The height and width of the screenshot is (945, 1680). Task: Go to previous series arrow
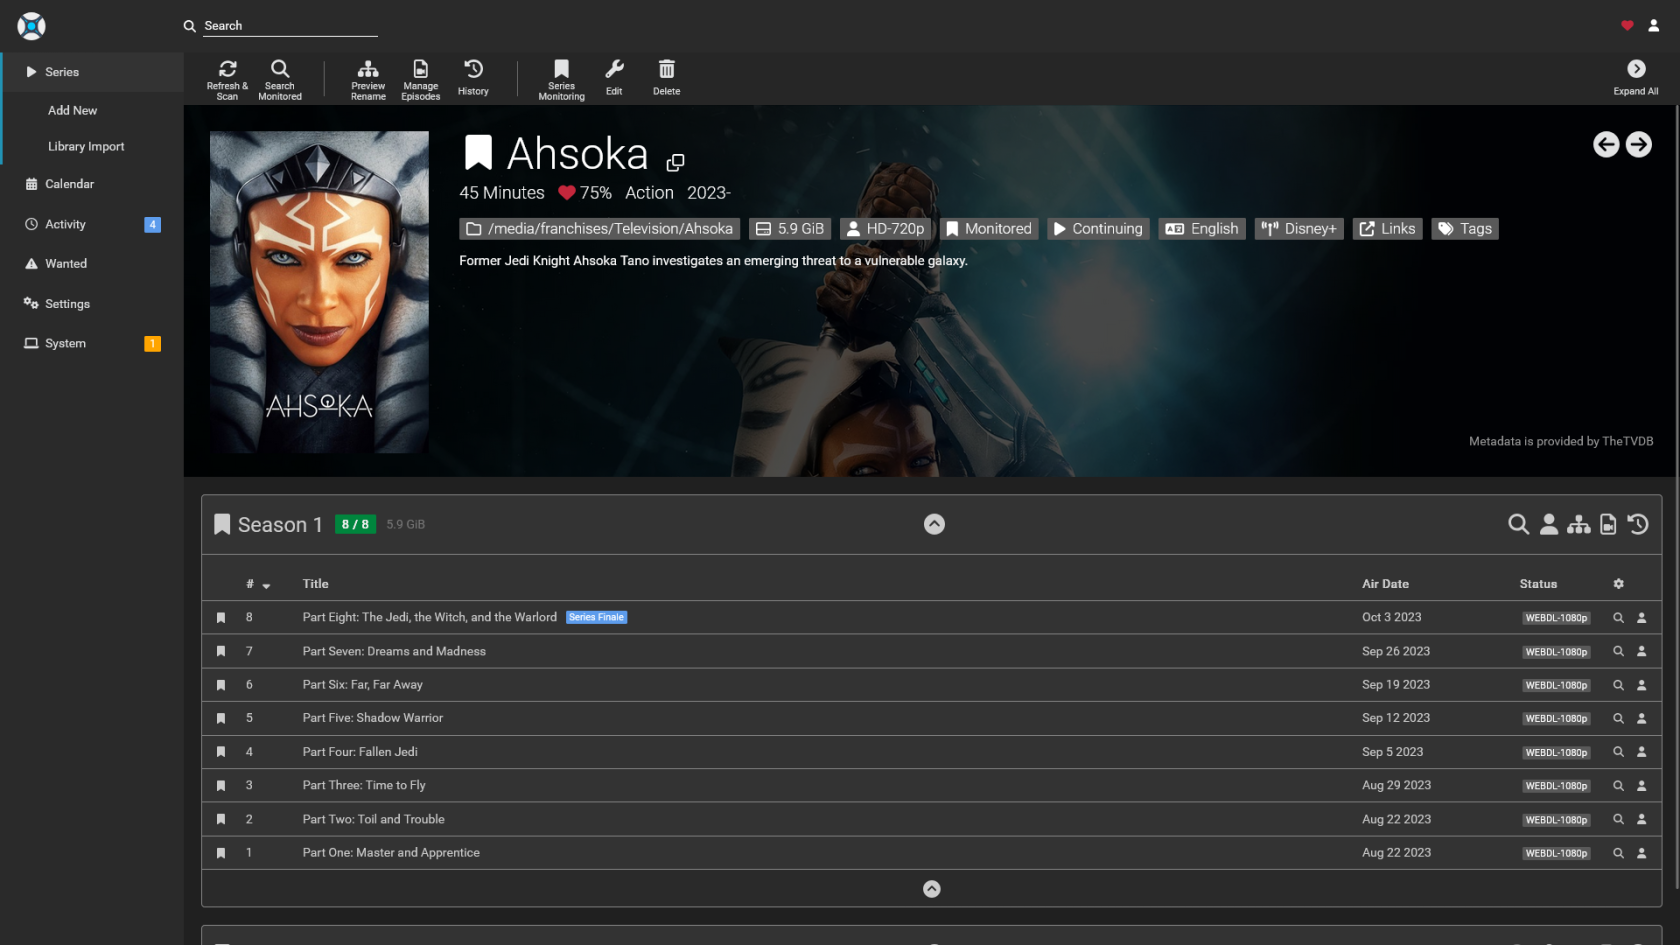1606,145
